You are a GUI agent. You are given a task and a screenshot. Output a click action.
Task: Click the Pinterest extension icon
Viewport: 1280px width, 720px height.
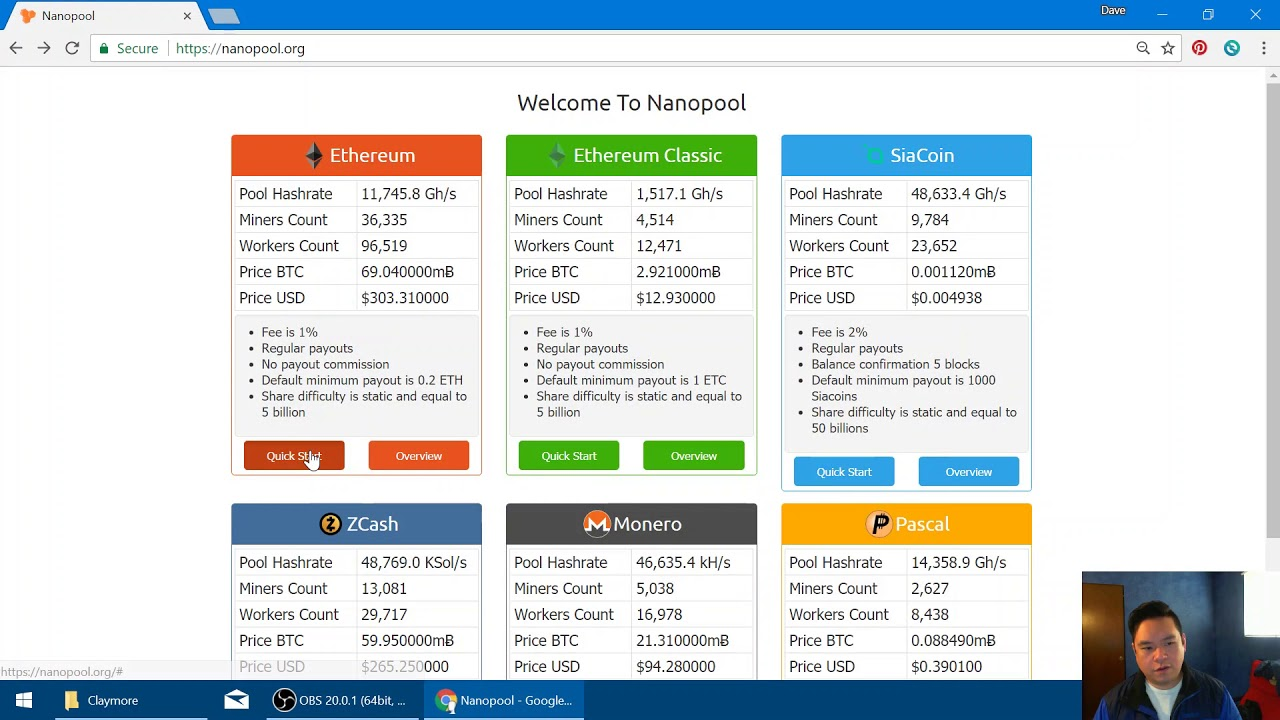1199,48
